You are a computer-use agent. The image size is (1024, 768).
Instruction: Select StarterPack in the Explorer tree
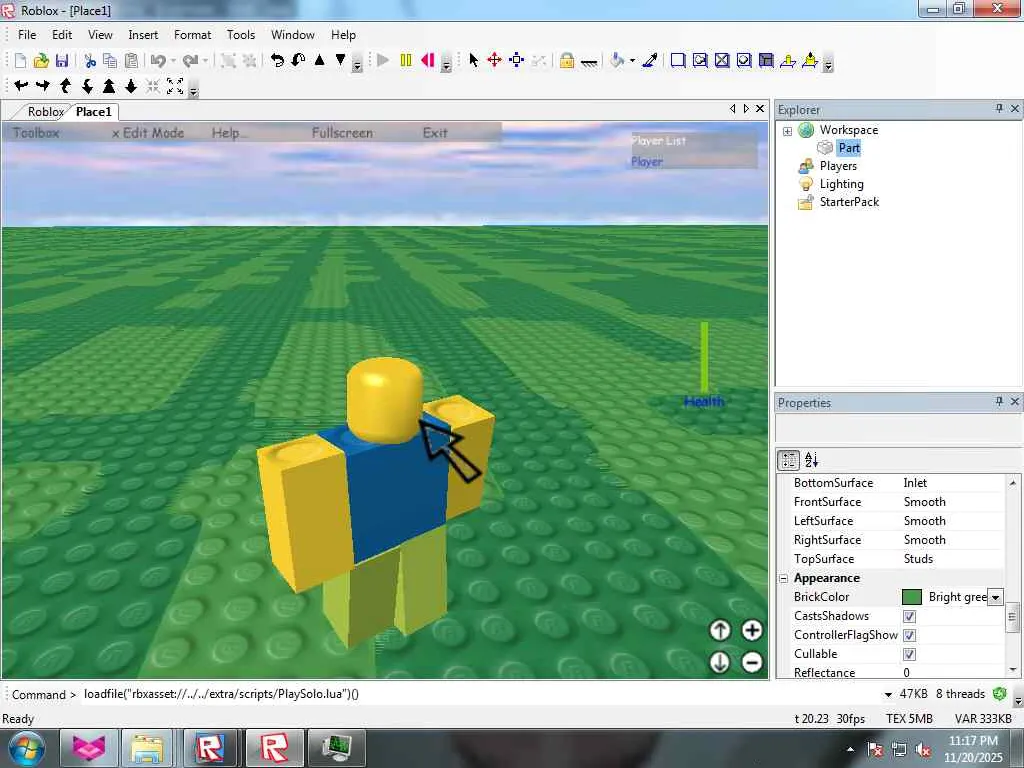pos(849,202)
